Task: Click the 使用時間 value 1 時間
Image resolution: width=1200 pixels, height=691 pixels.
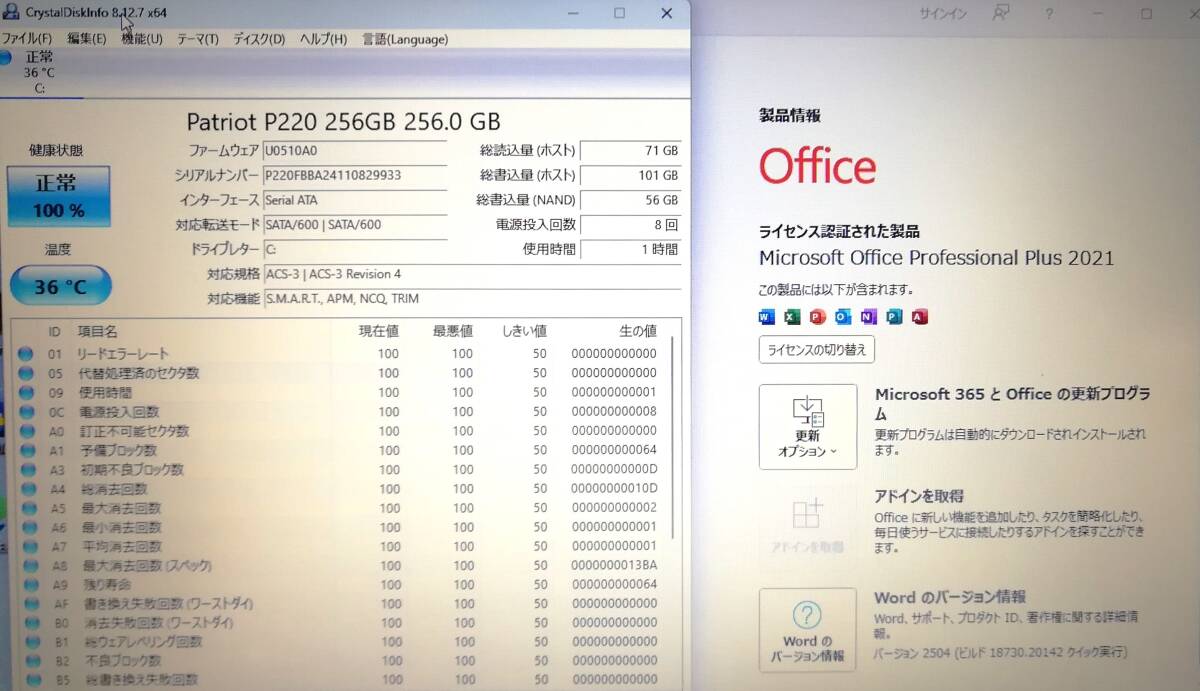Action: tap(631, 249)
